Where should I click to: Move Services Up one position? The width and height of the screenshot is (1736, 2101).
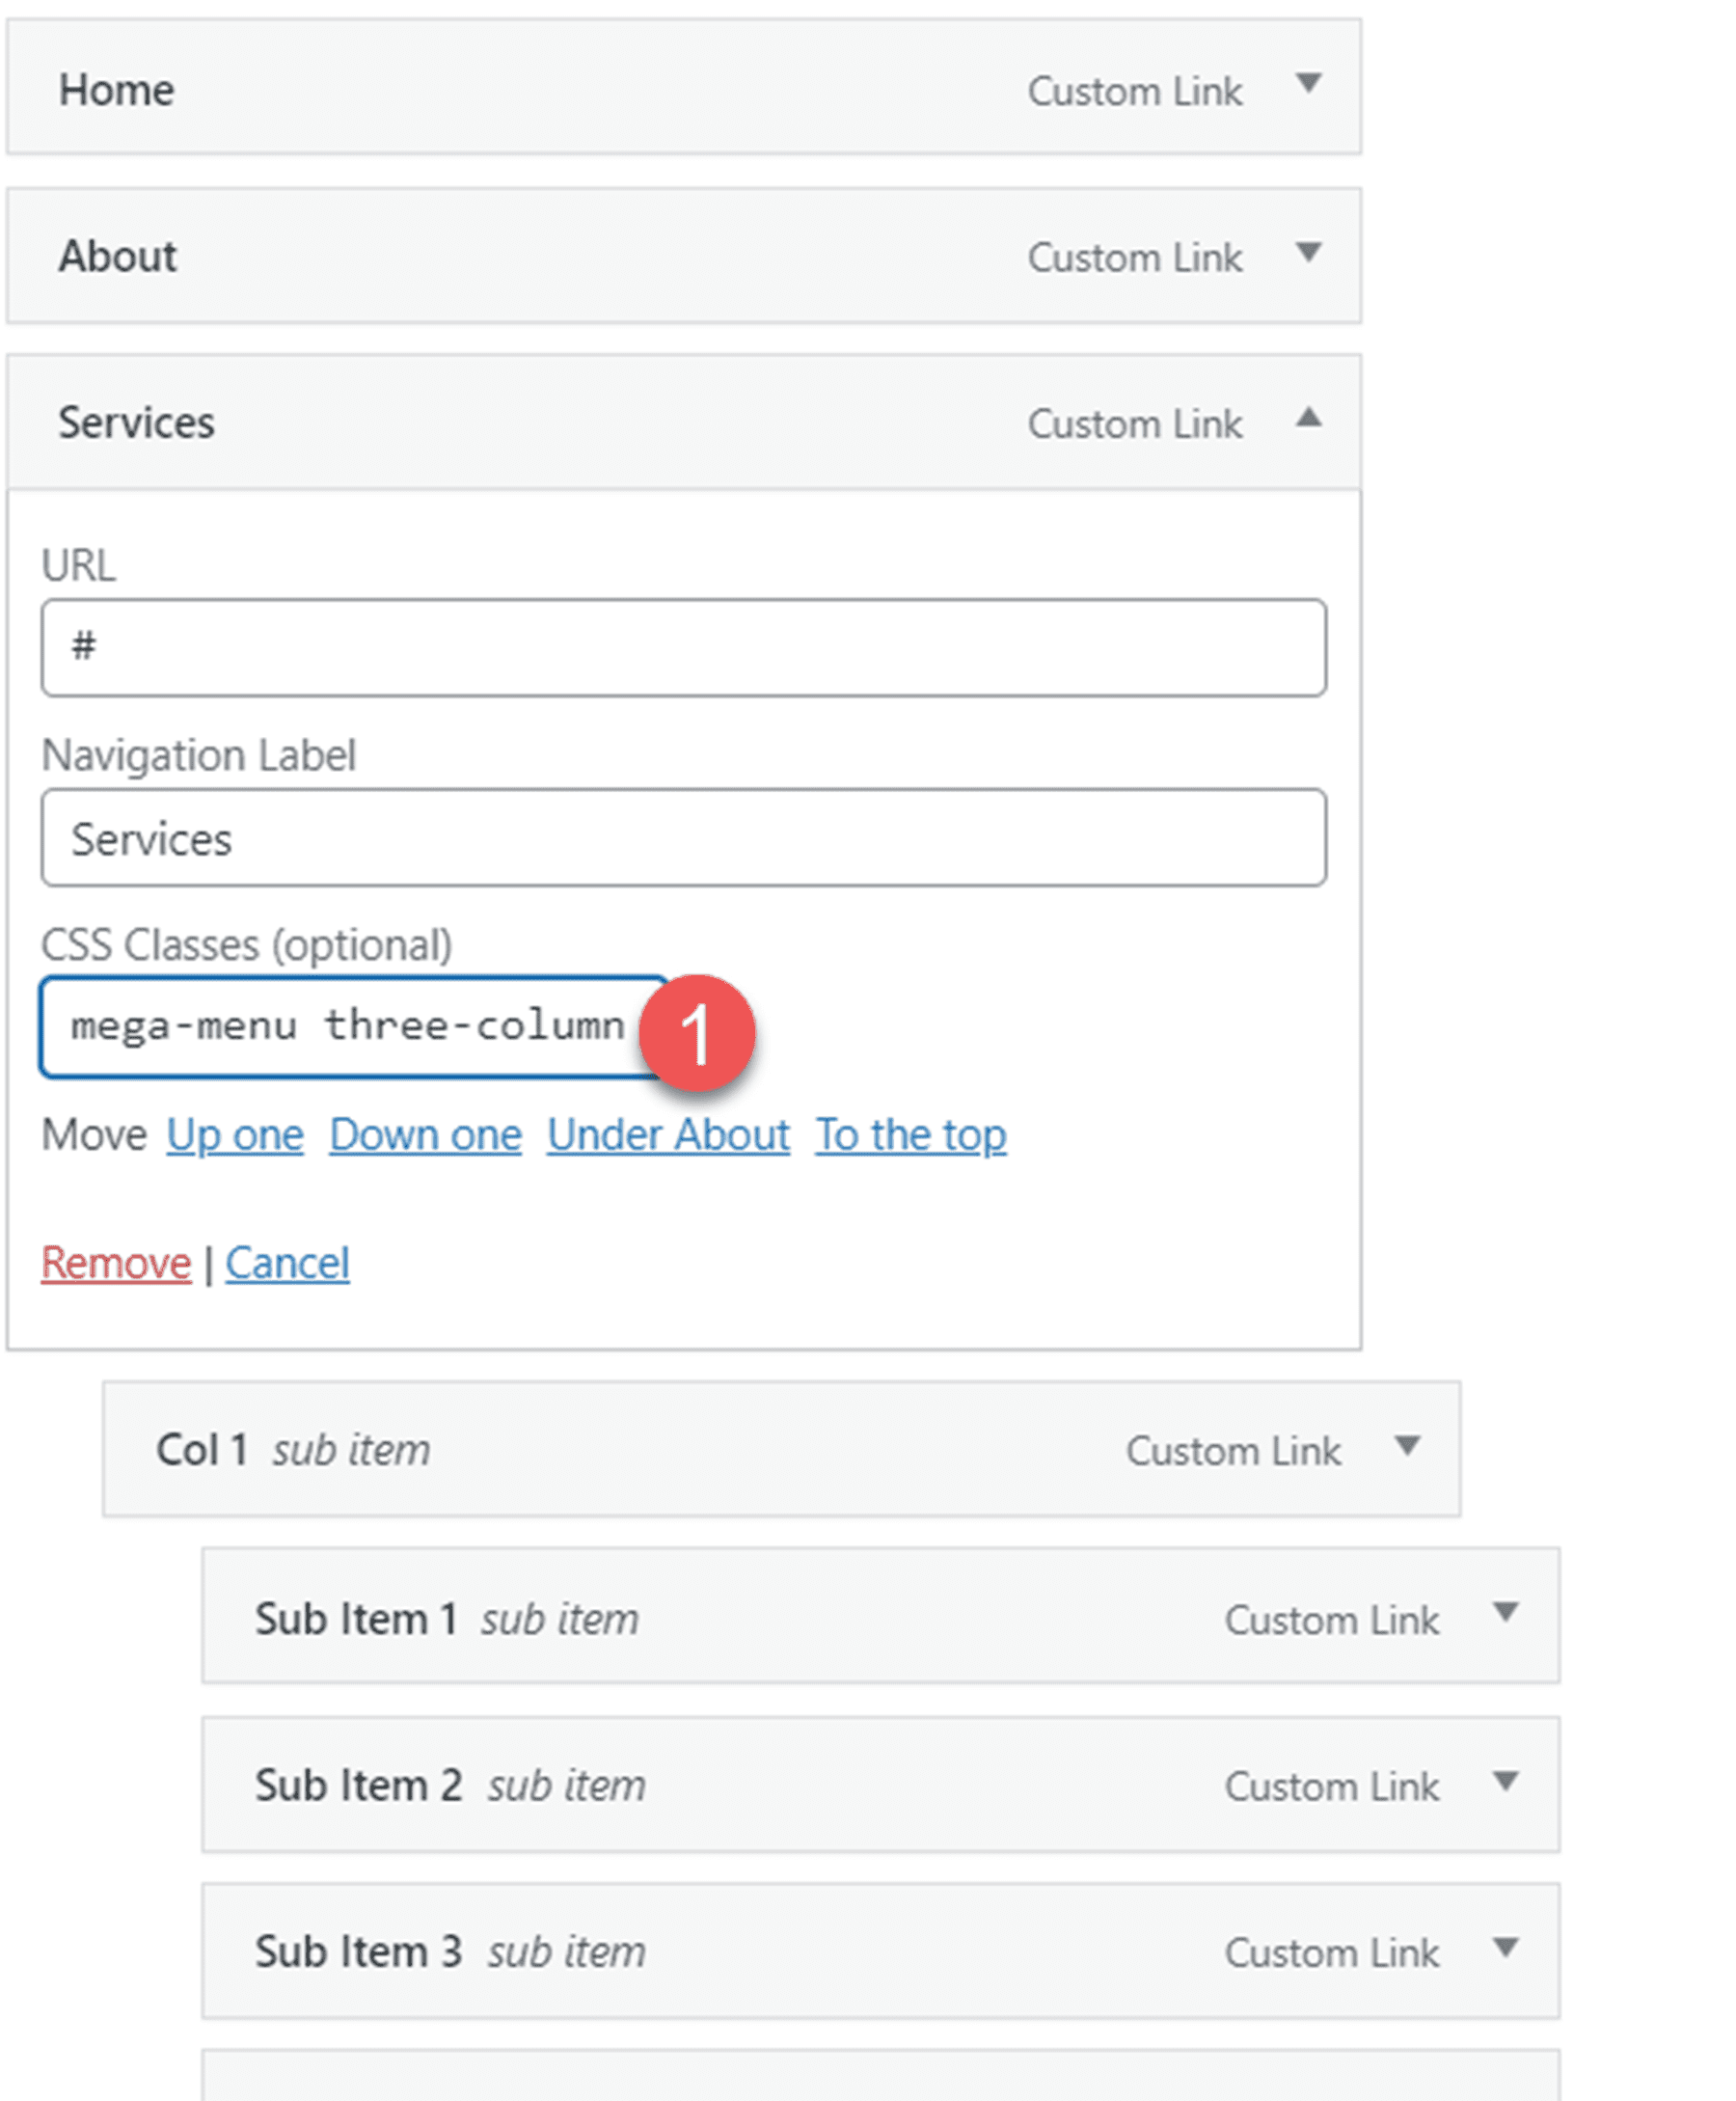pyautogui.click(x=234, y=1134)
